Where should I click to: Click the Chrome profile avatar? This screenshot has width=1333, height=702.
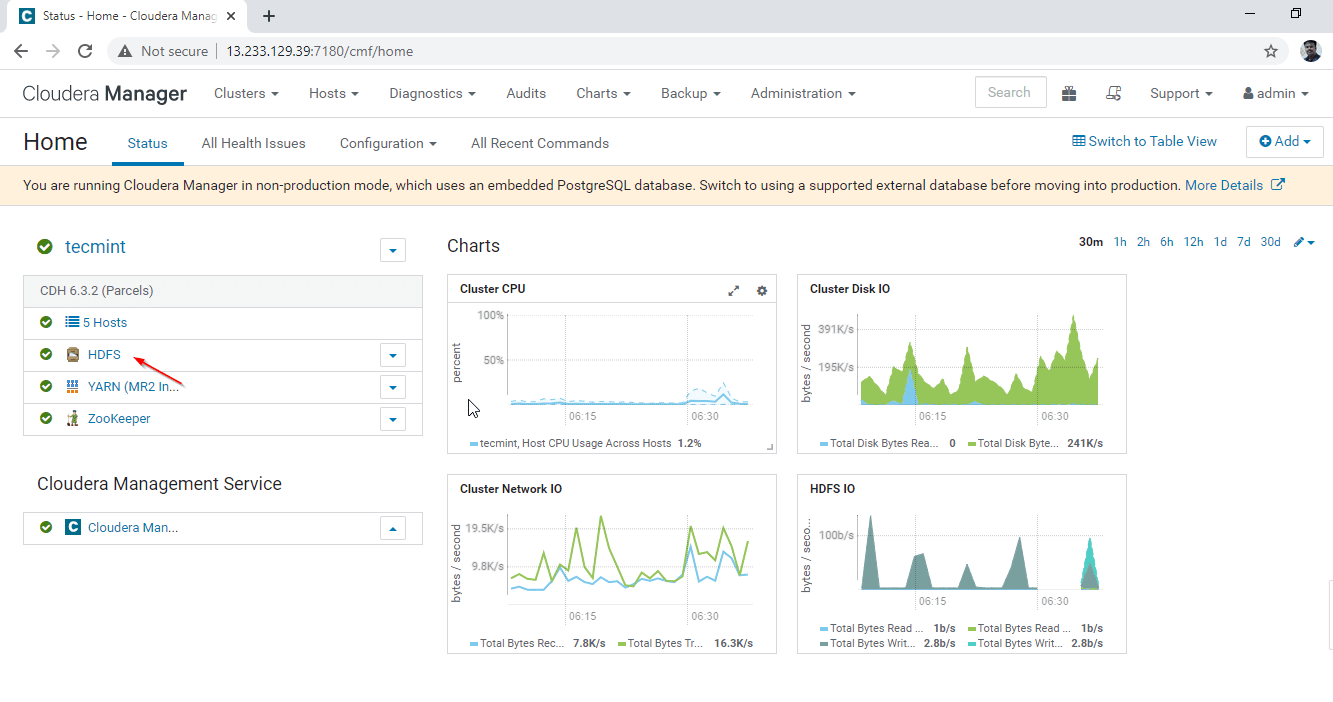(x=1310, y=51)
